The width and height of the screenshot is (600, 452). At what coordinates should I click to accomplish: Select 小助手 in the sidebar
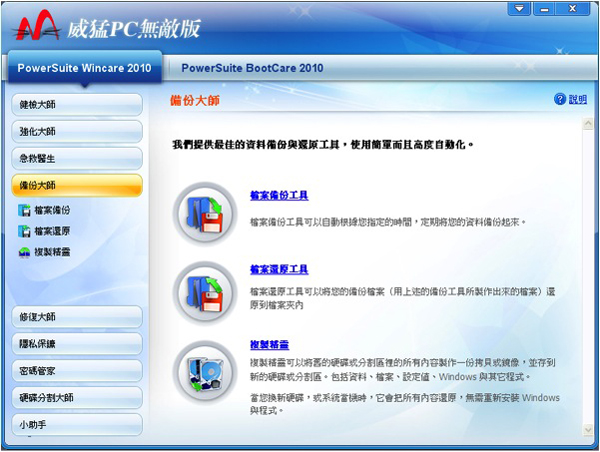pyautogui.click(x=77, y=424)
